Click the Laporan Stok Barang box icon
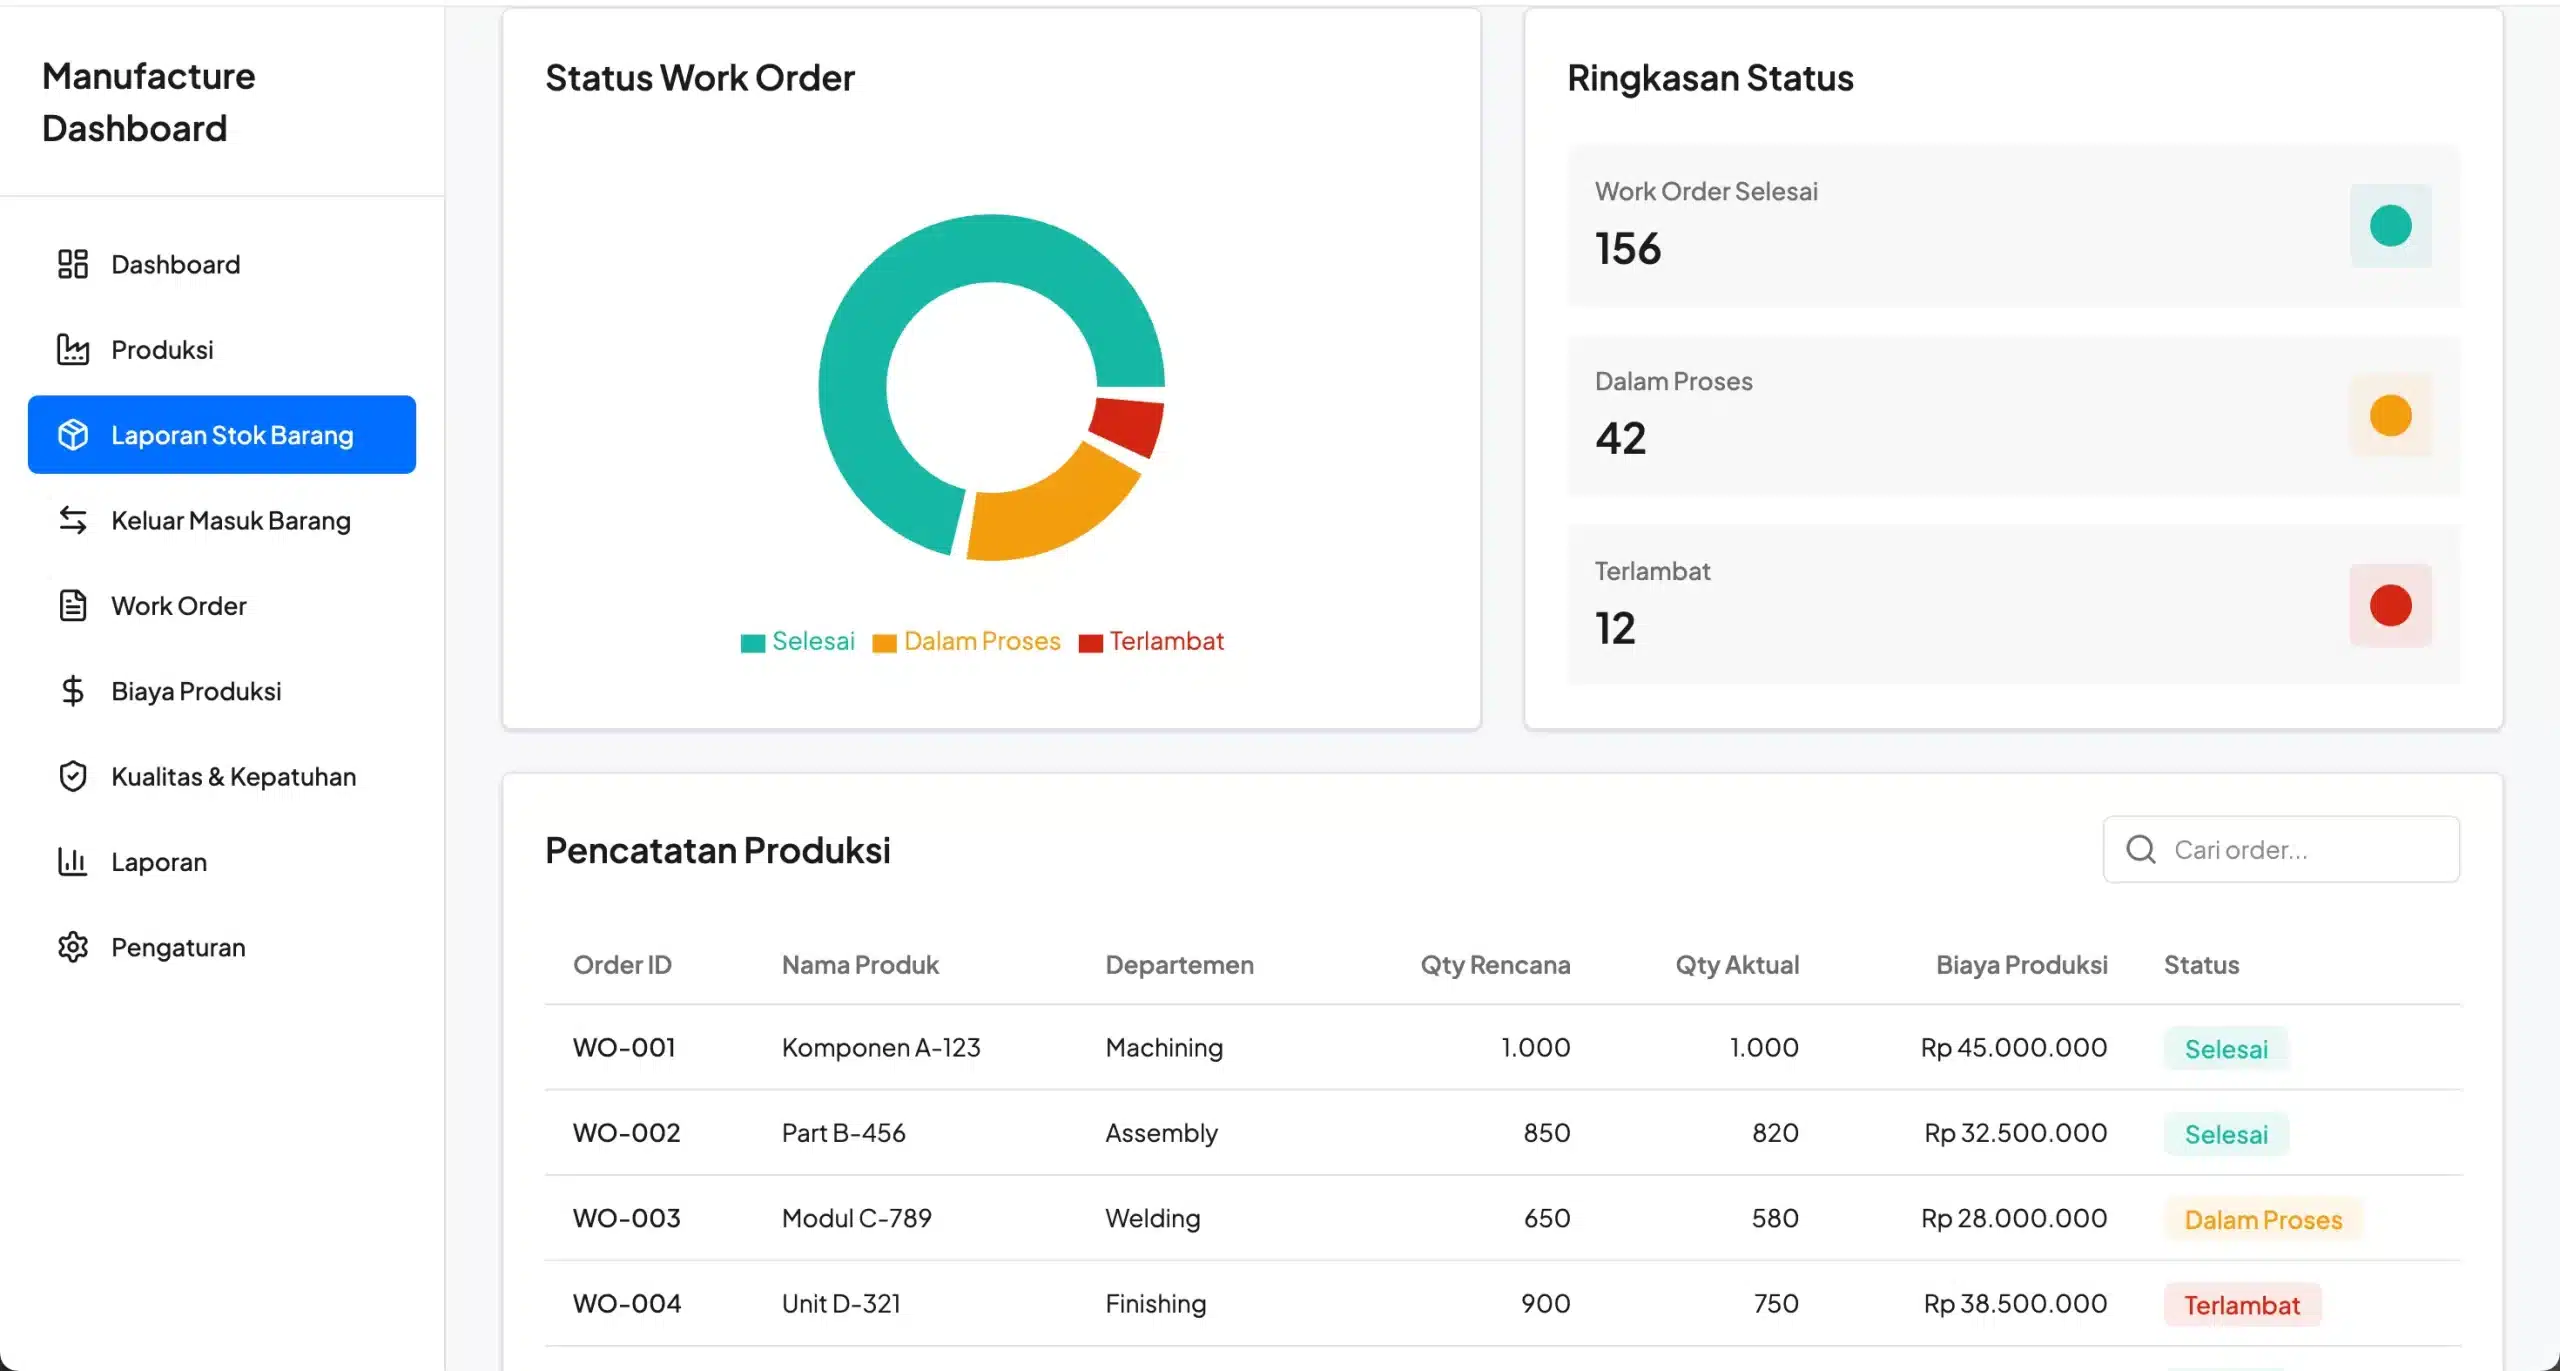 [x=73, y=434]
